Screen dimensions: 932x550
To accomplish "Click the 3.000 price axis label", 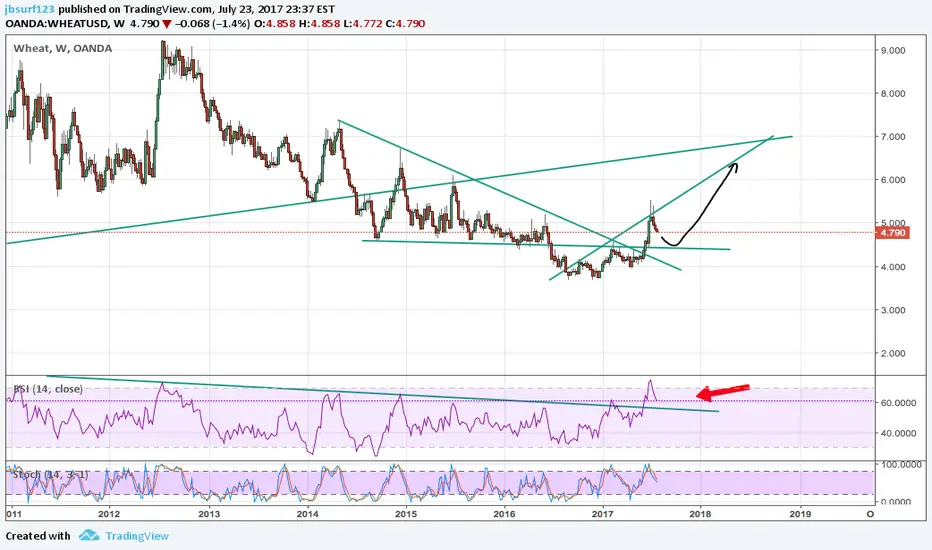I will [893, 310].
